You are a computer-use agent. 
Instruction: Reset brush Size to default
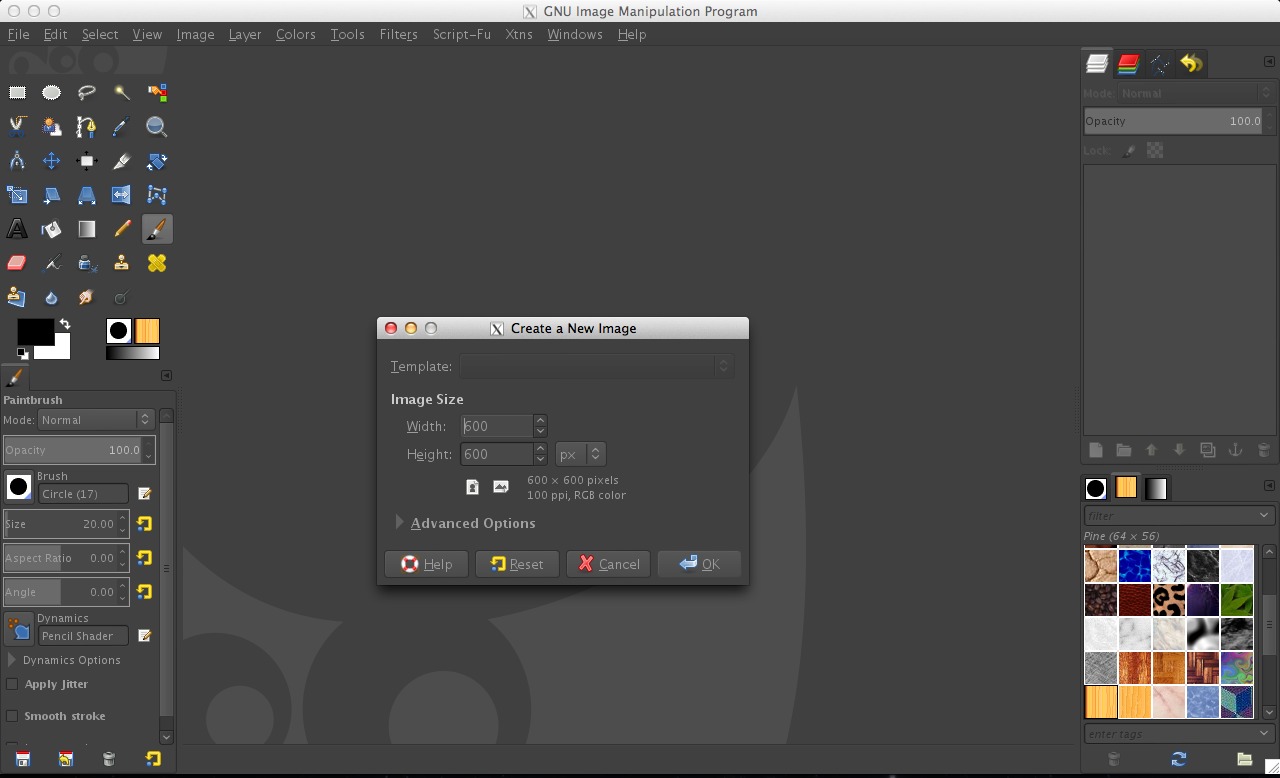144,524
